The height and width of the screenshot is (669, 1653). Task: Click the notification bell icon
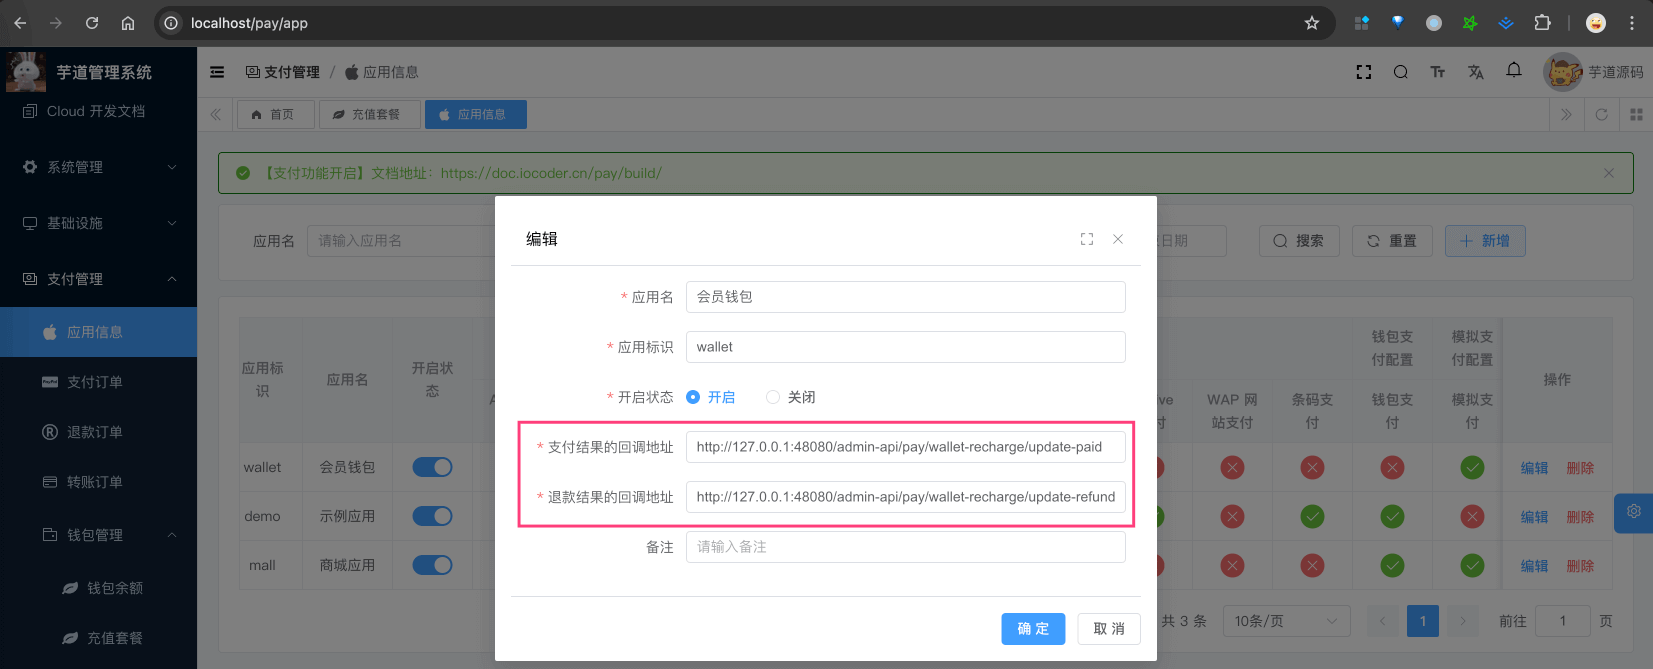pos(1514,70)
